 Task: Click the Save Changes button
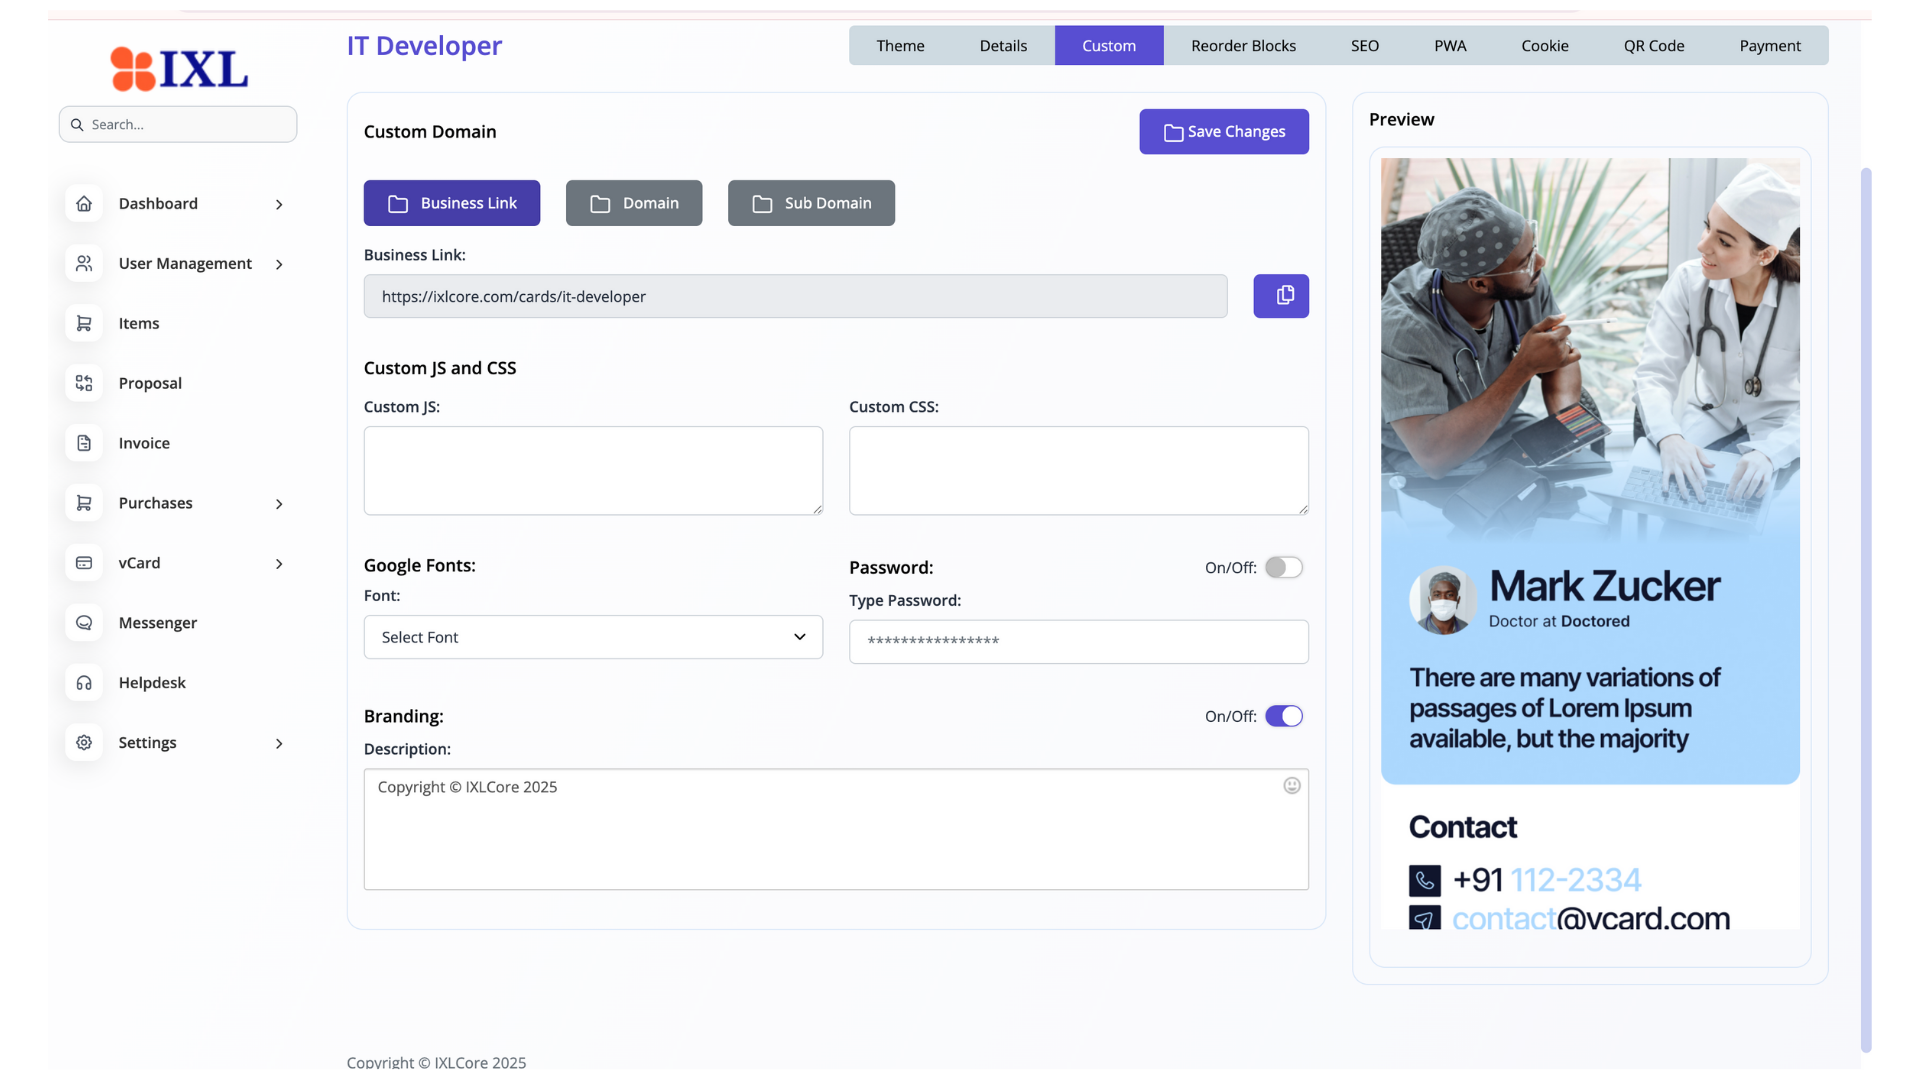coord(1224,132)
